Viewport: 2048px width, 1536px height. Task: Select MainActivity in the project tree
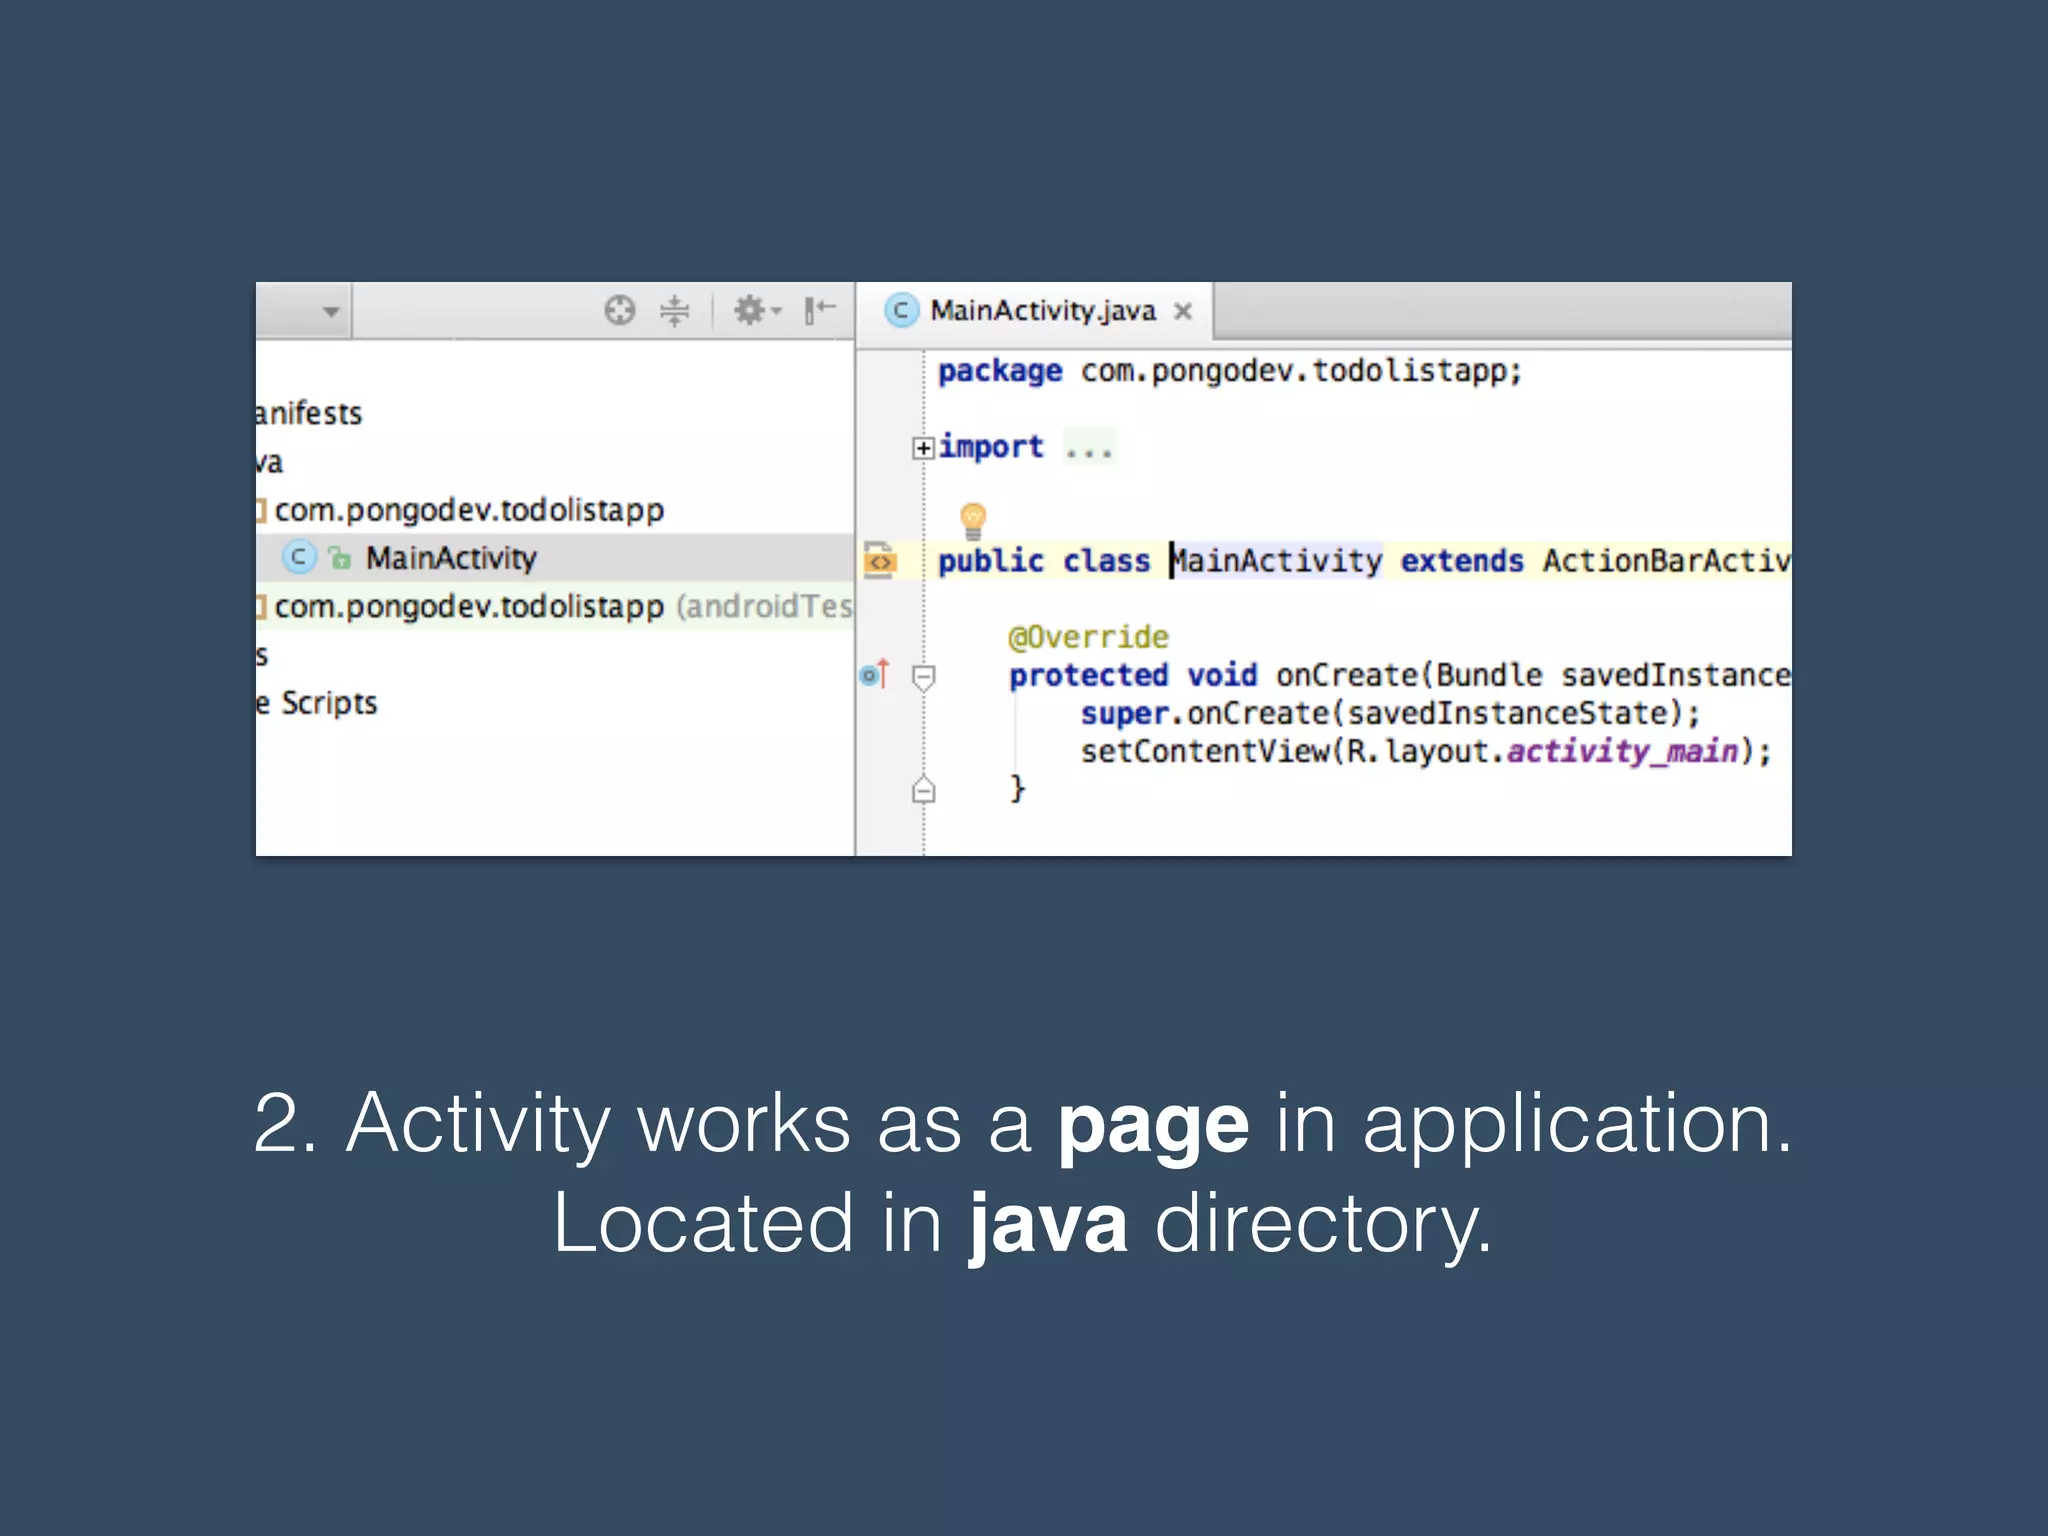[554, 558]
